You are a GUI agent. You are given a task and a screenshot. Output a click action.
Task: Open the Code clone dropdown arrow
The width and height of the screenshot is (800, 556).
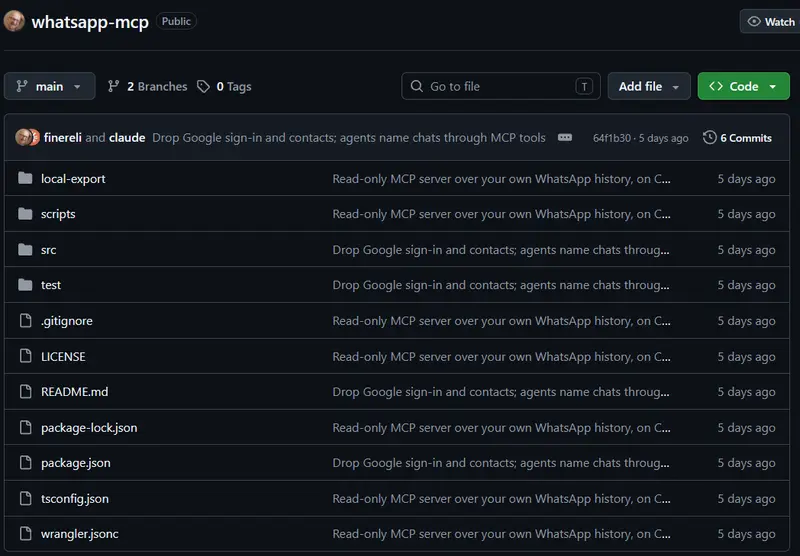[x=773, y=87]
